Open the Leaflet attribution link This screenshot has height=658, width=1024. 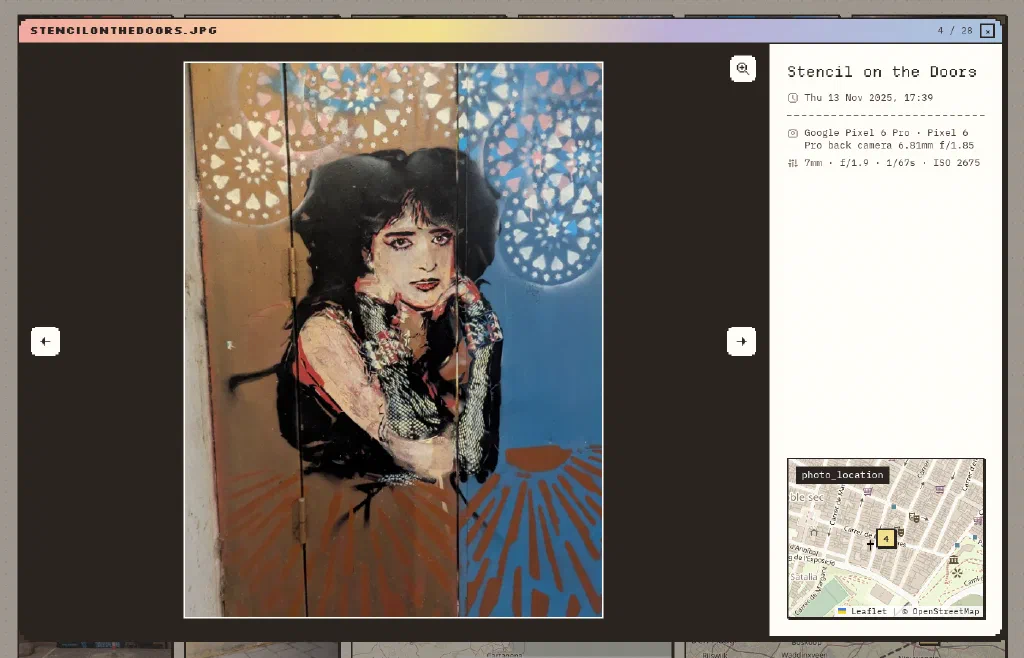pos(868,612)
